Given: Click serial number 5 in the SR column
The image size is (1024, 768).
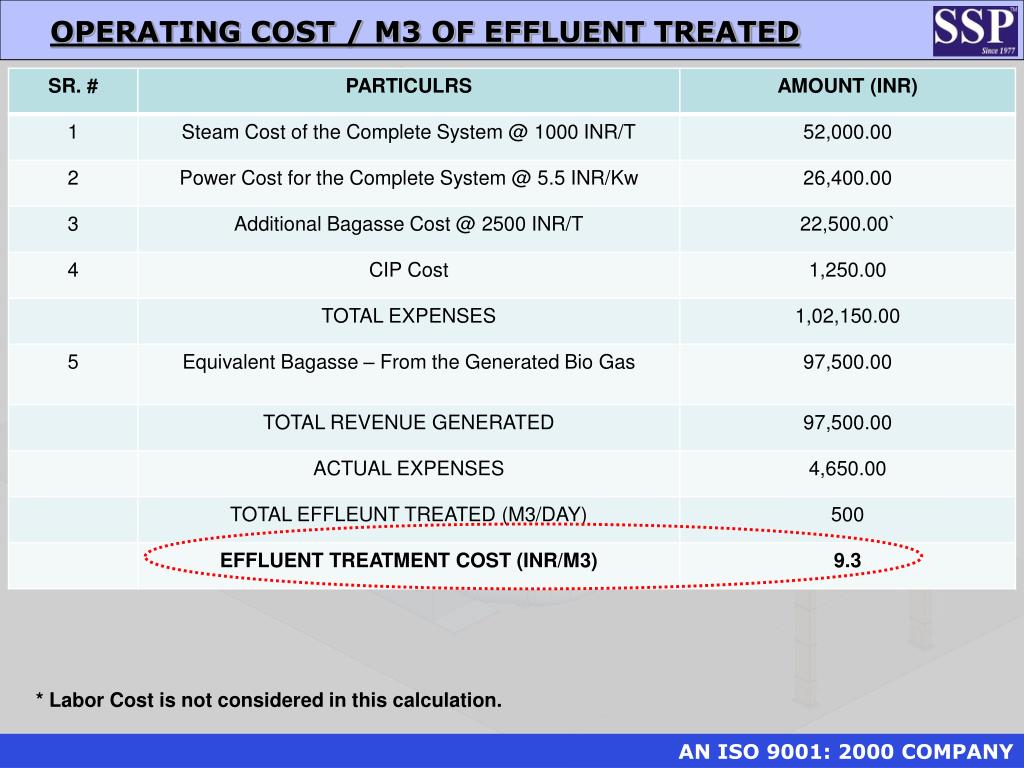Looking at the screenshot, I should pyautogui.click(x=72, y=362).
